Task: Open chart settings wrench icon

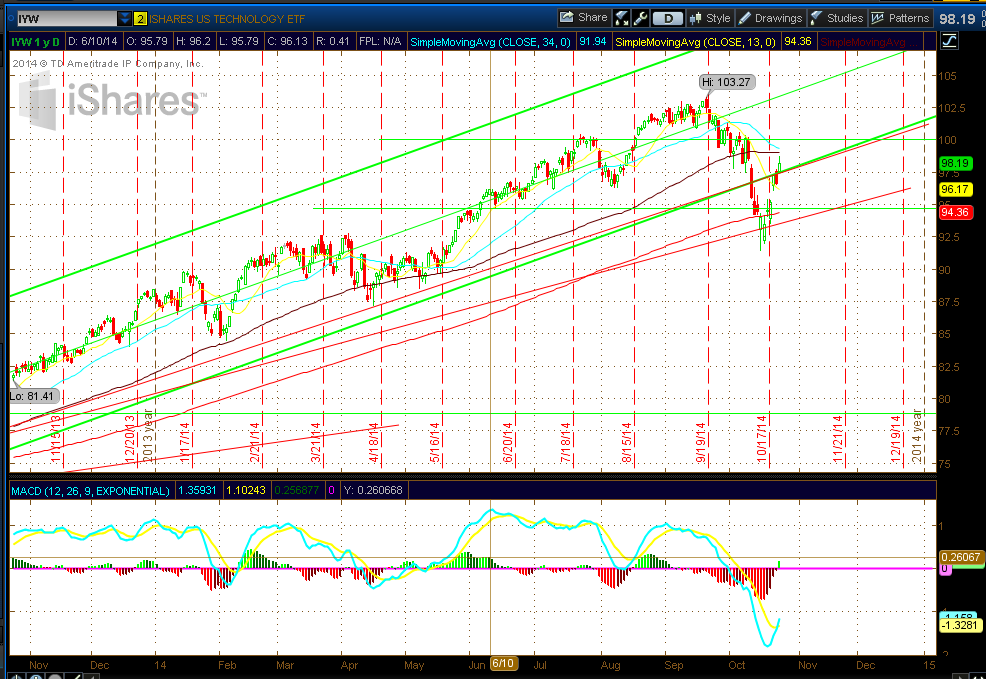Action: [x=640, y=18]
